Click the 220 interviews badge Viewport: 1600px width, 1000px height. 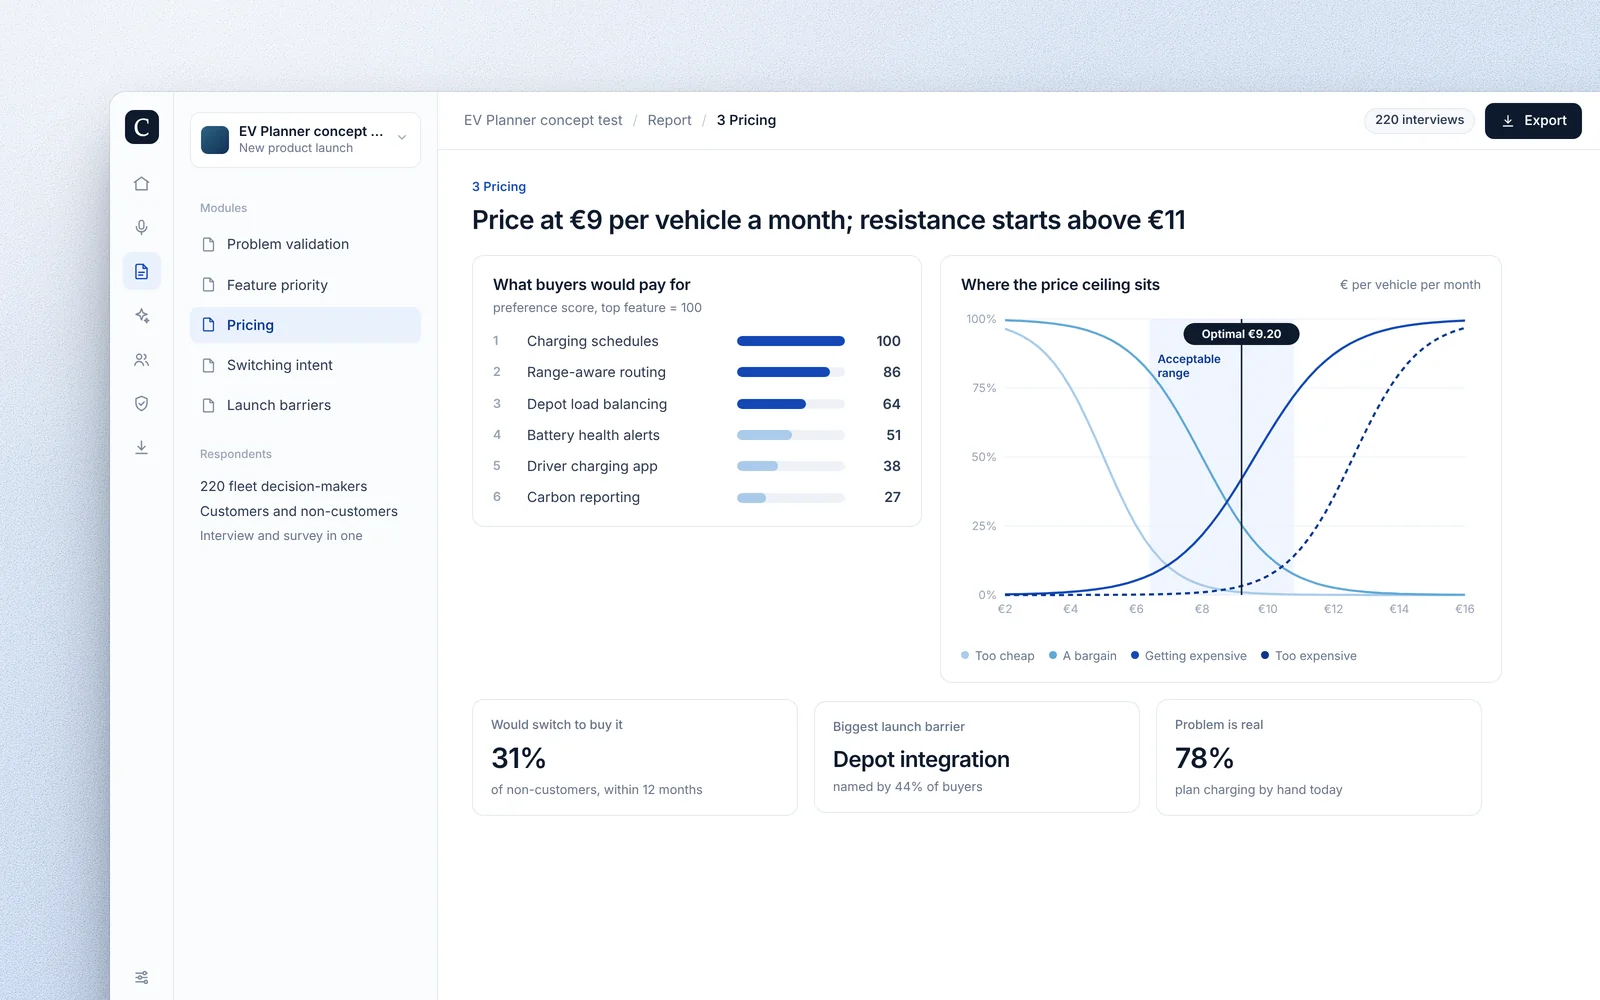(x=1419, y=120)
